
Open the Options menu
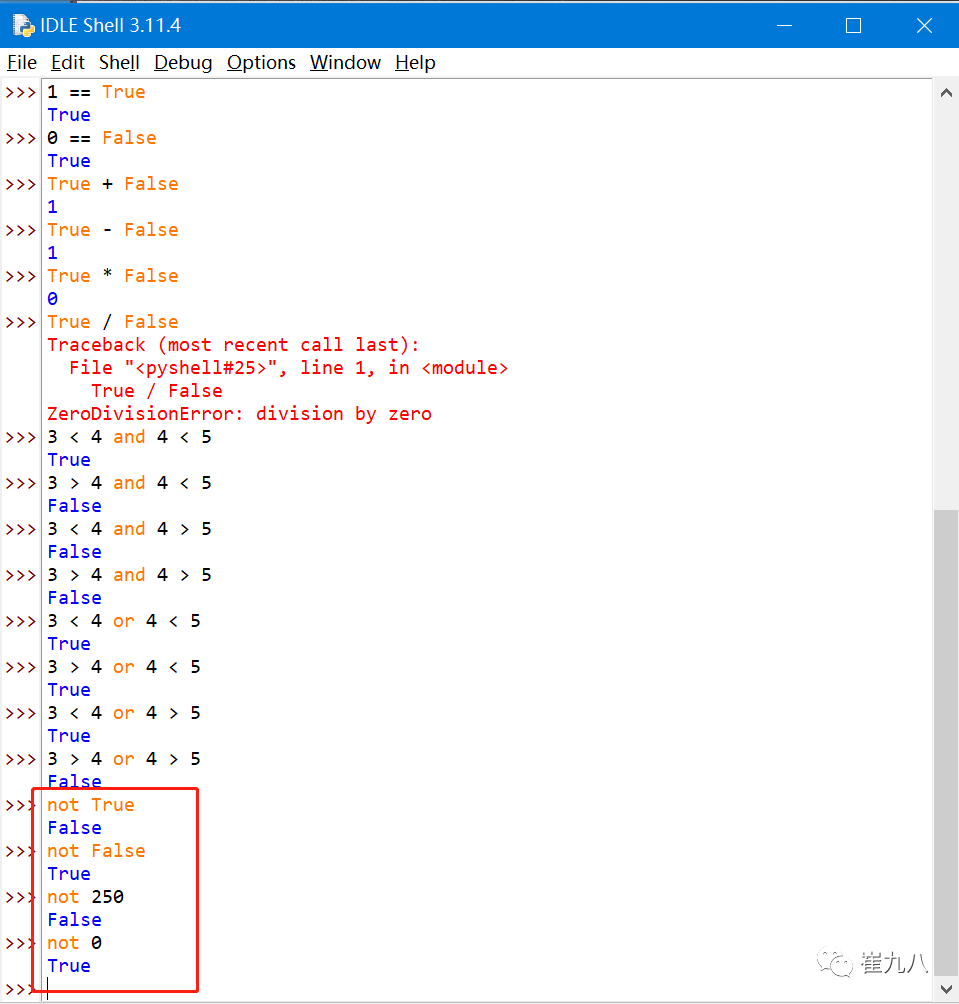261,63
